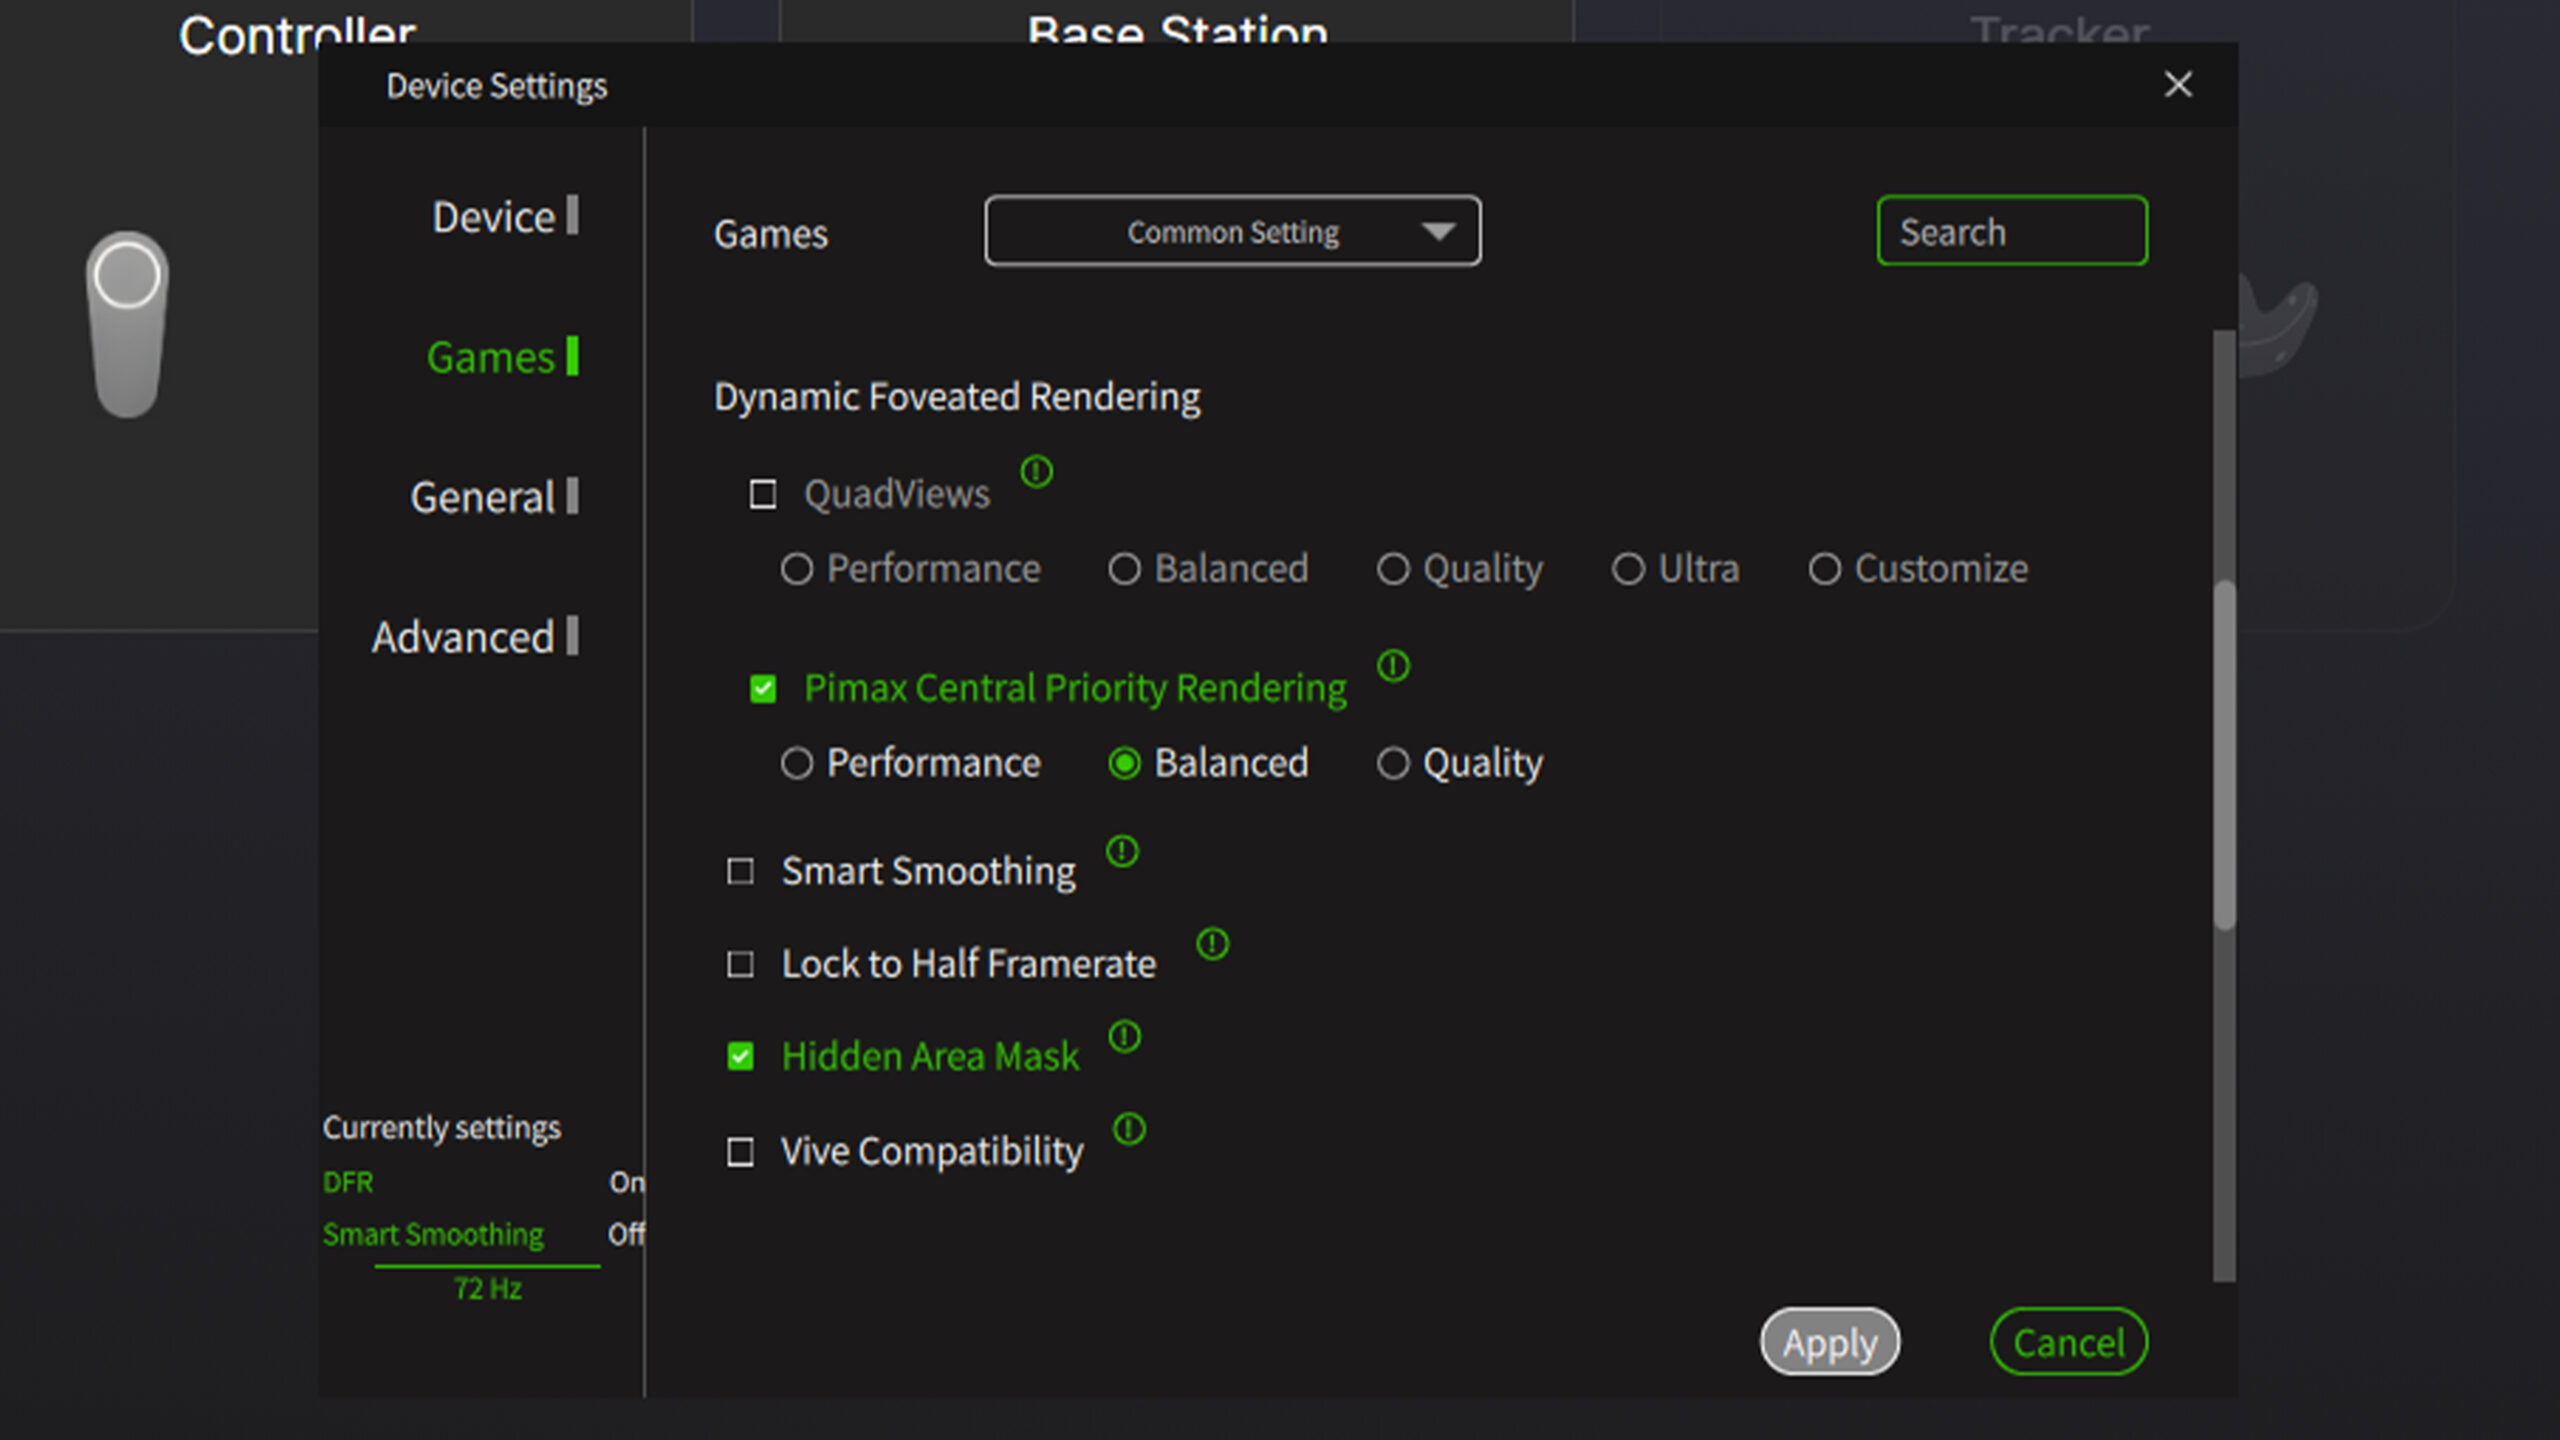Open QuadViews info tooltip icon
The width and height of the screenshot is (2560, 1440).
pyautogui.click(x=1036, y=471)
